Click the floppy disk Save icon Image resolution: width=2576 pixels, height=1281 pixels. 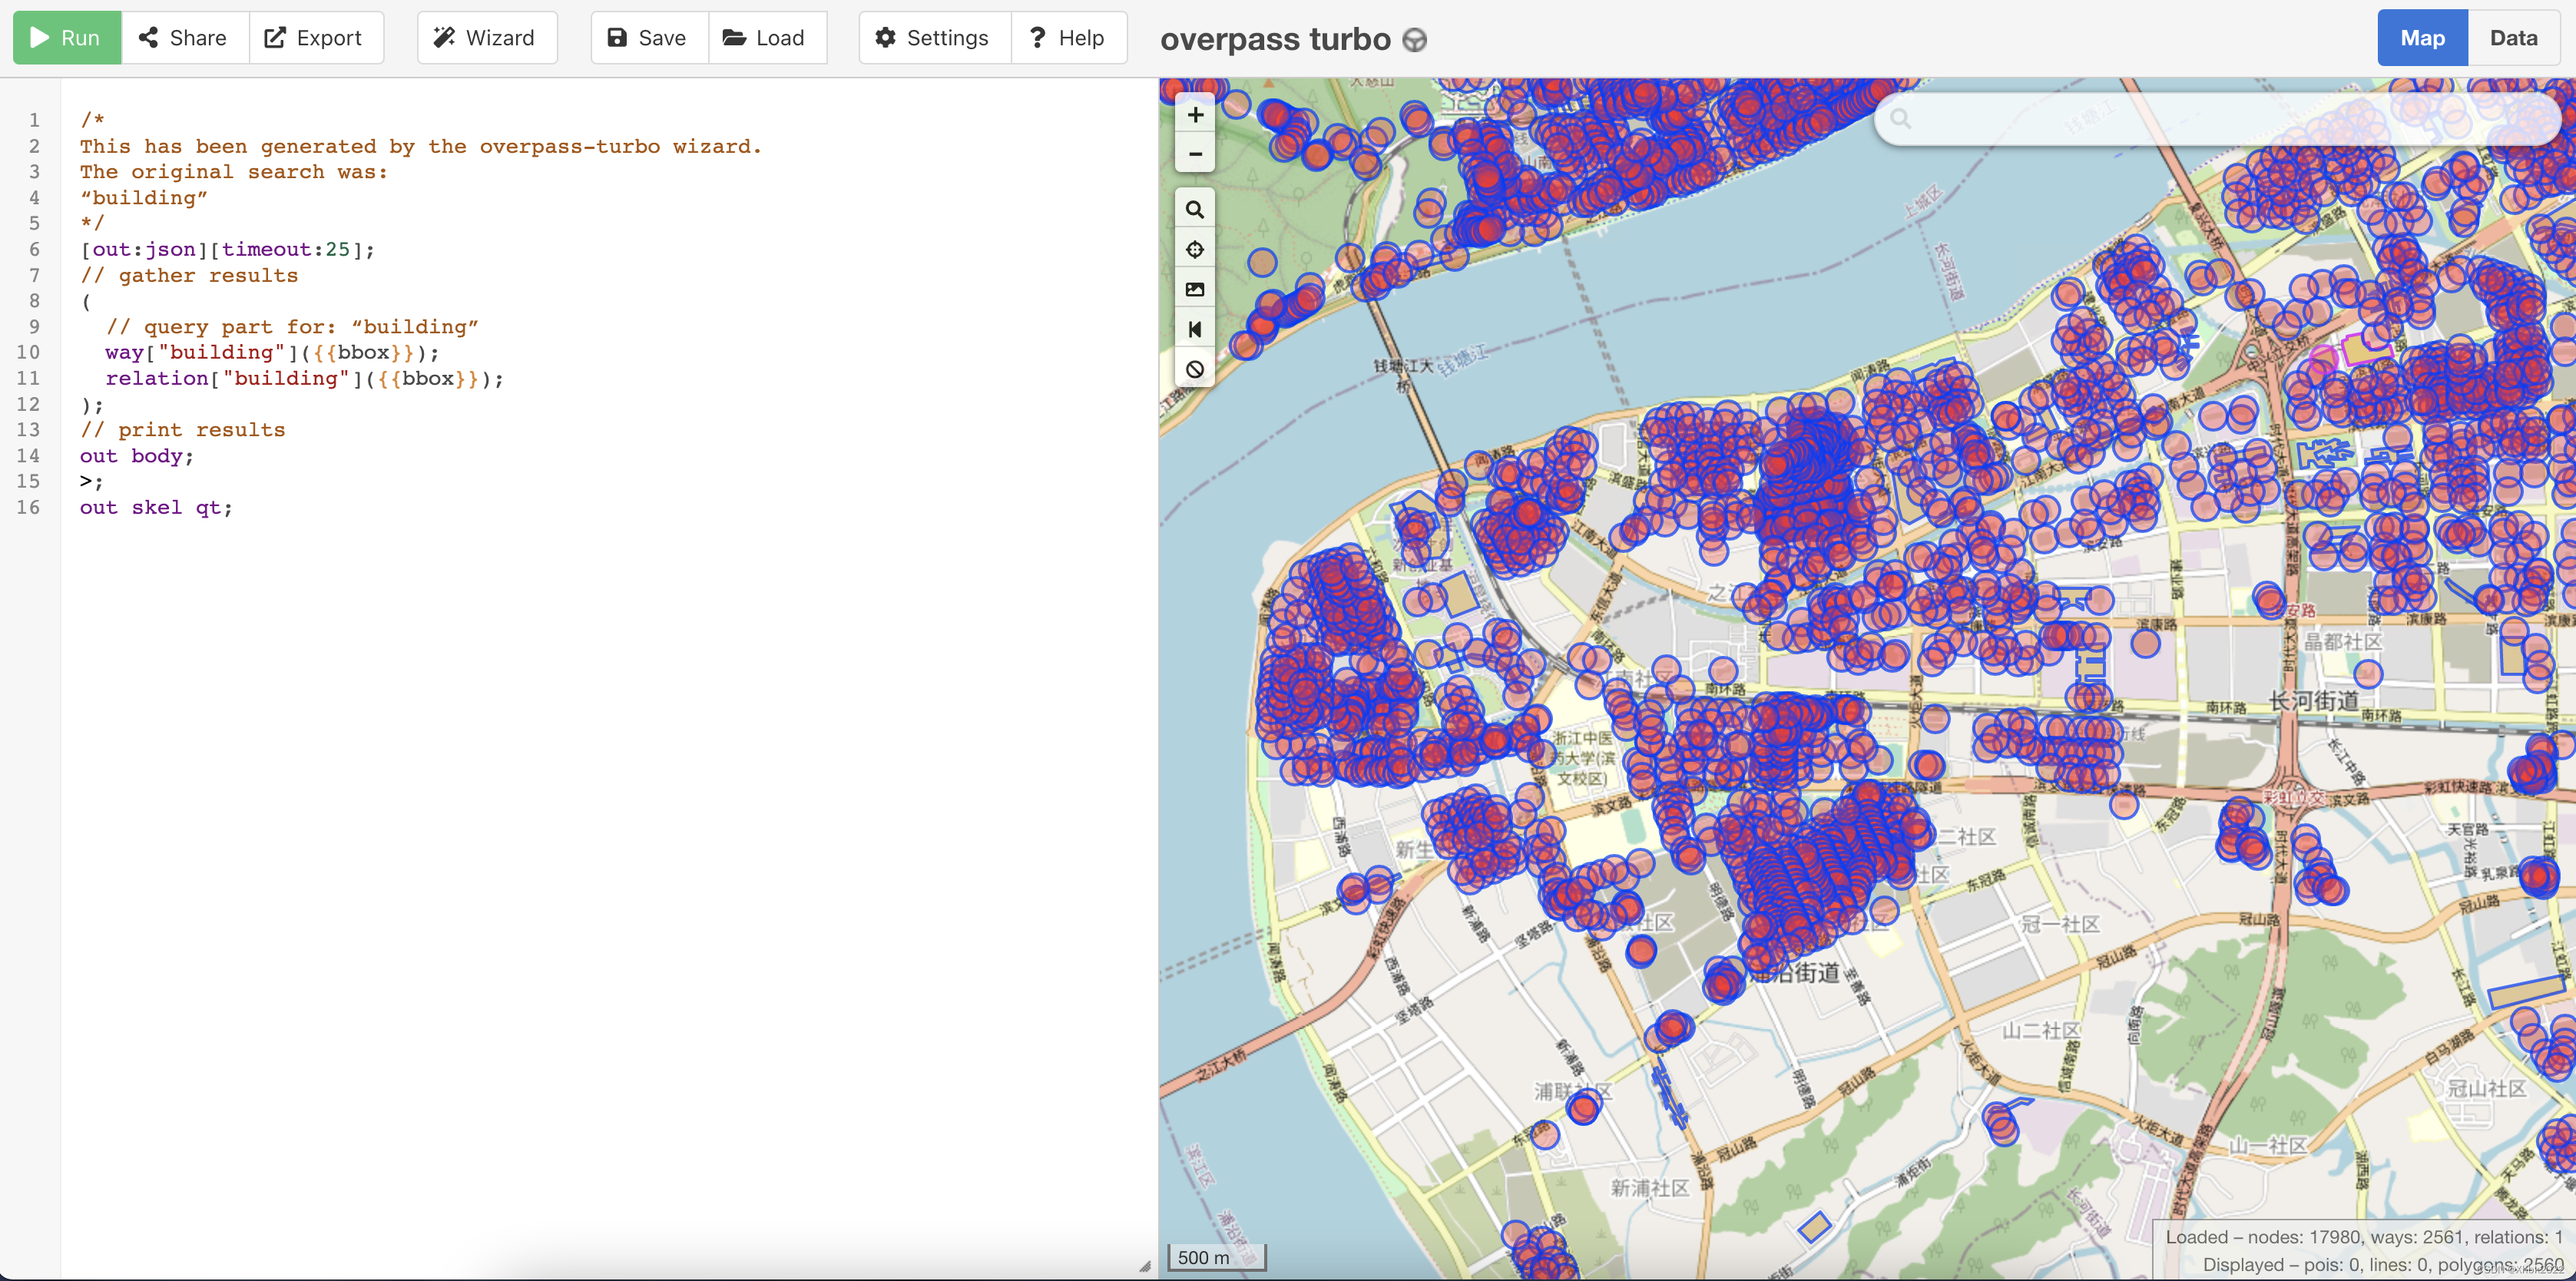(x=617, y=38)
